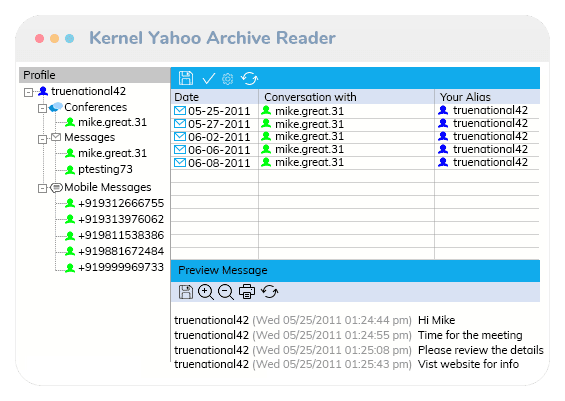Click truenational42 alias in 06-06-2011 row
Viewport: 565px width, 401px height.
490,149
